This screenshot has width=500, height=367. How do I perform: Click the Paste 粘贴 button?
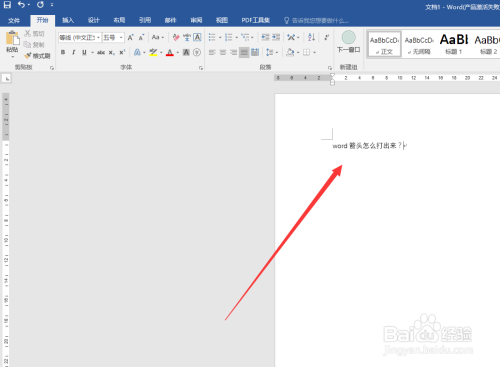click(12, 43)
